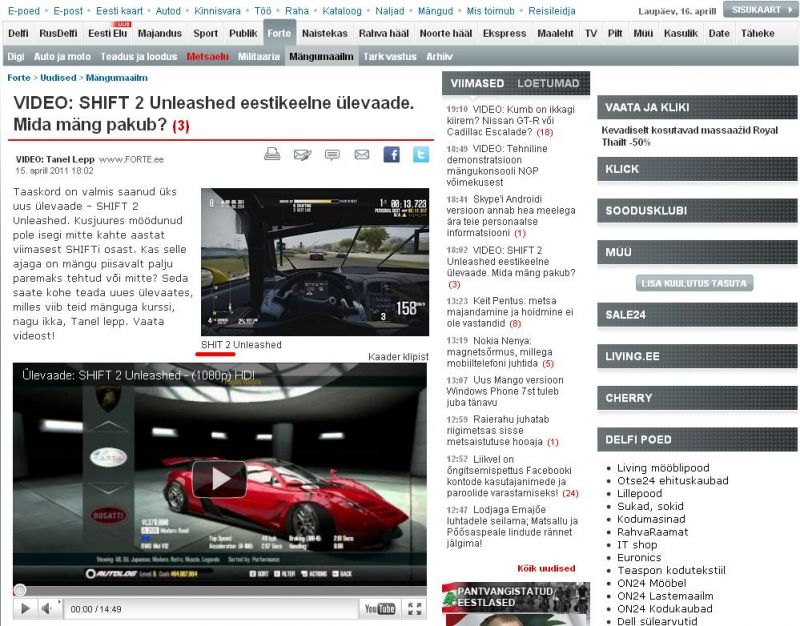Expand the Living.ee sidebar section
This screenshot has height=626, width=800.
point(697,356)
